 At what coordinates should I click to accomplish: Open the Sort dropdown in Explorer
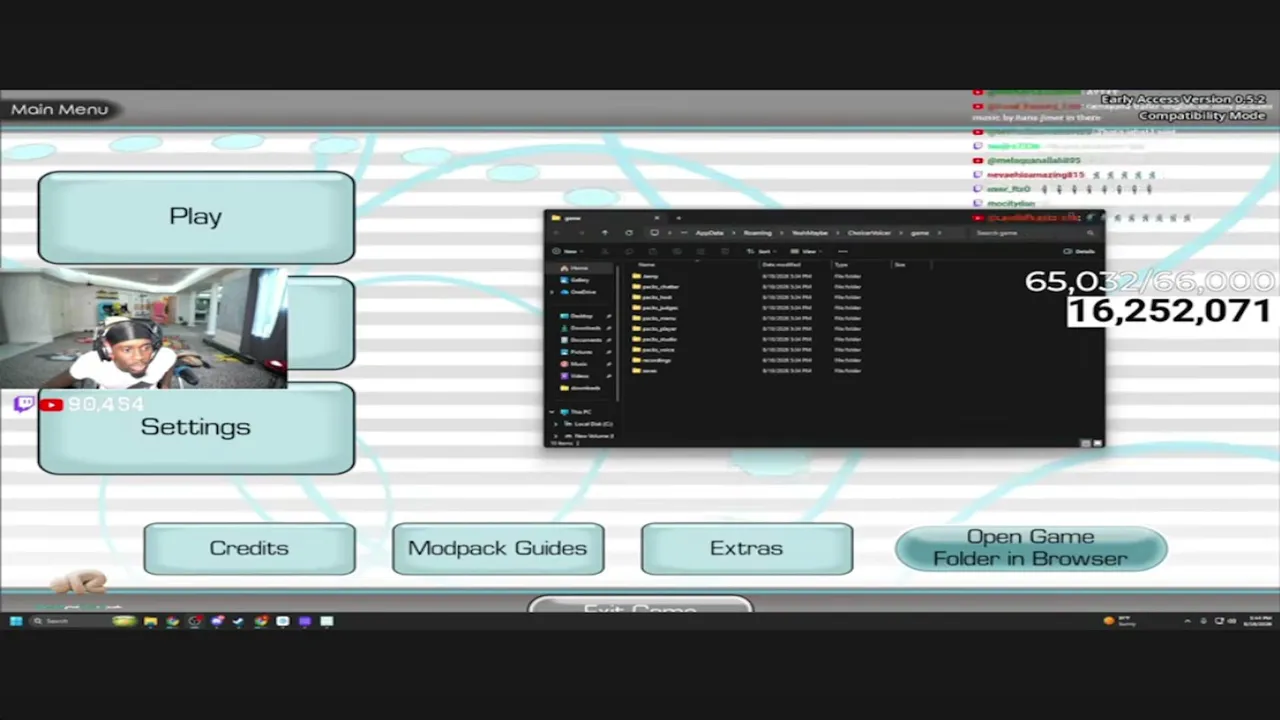(x=764, y=251)
